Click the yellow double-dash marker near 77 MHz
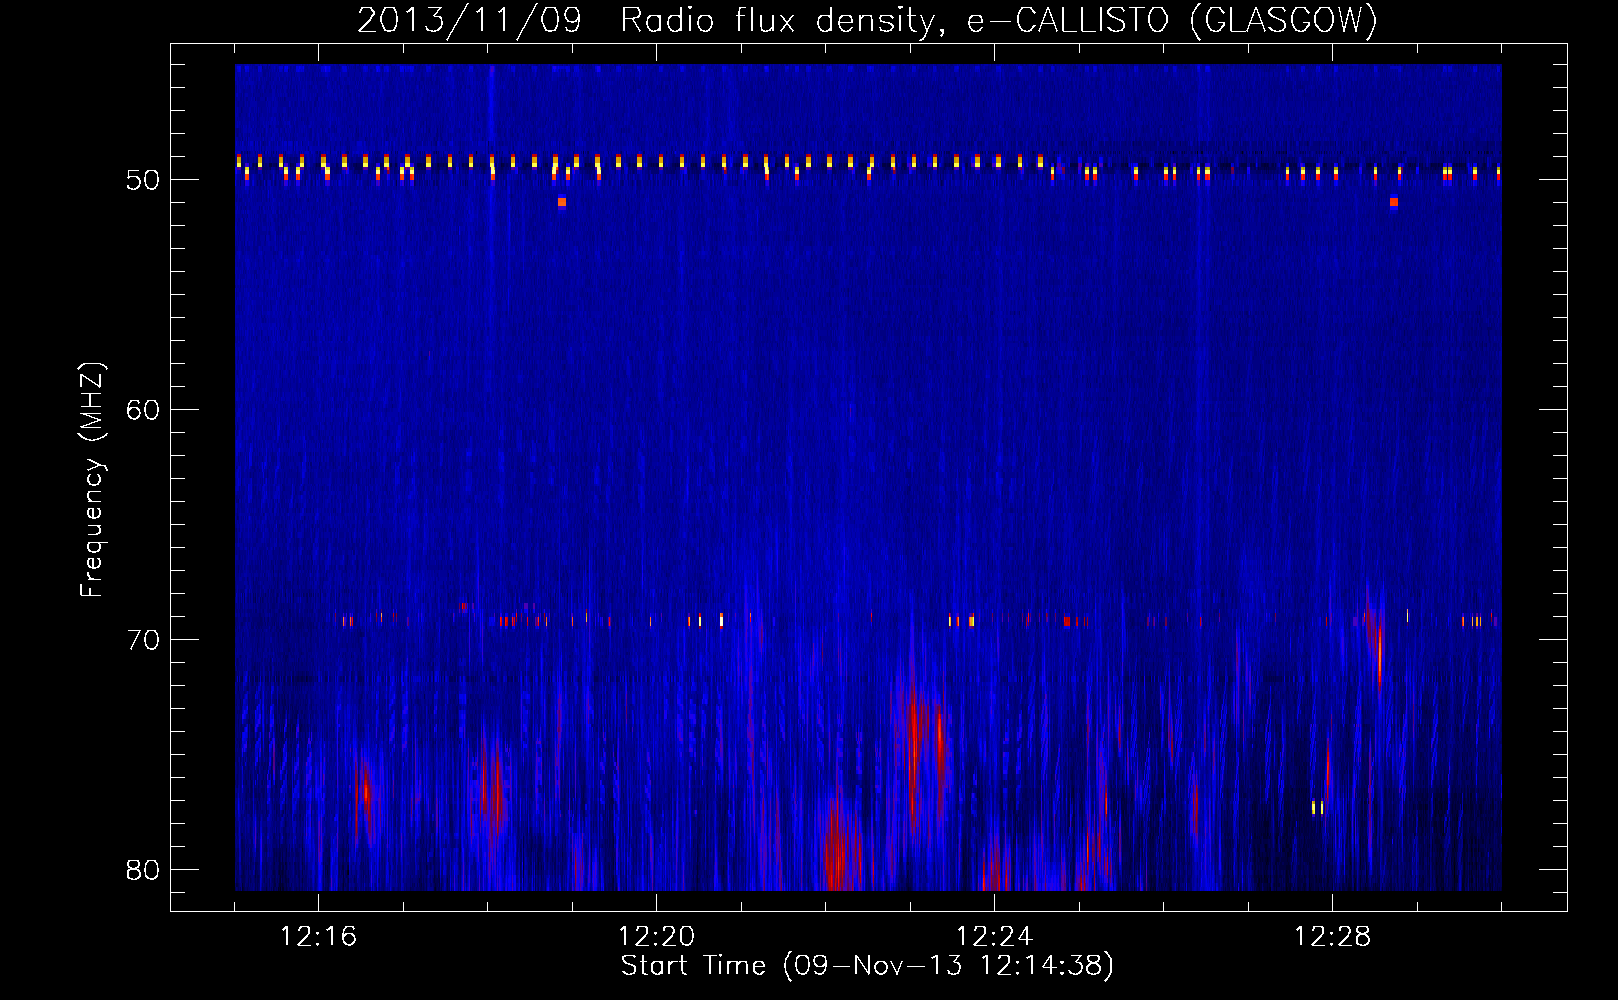The image size is (1618, 1000). tap(1318, 807)
